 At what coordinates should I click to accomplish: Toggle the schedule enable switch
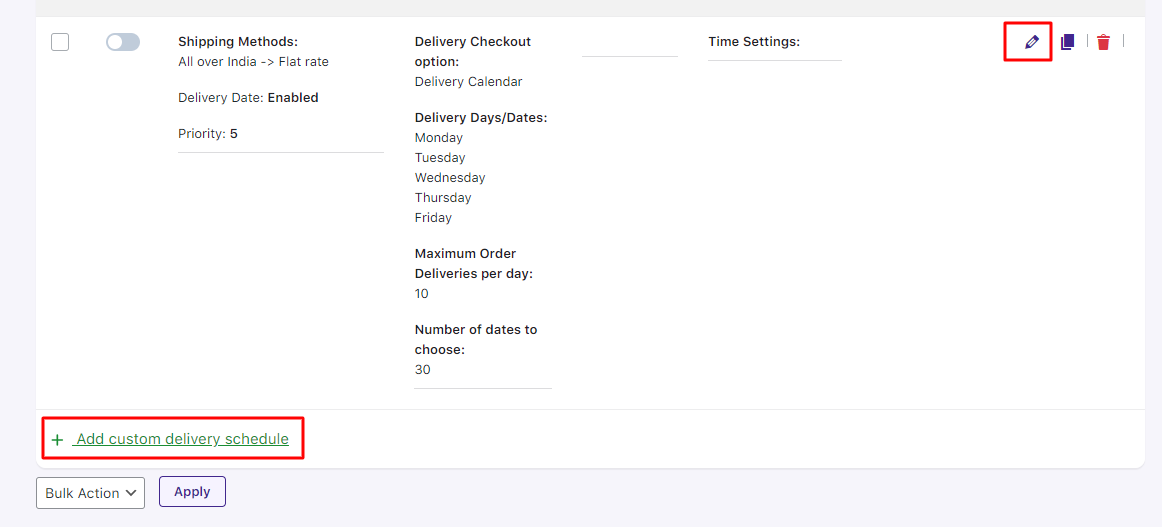123,42
